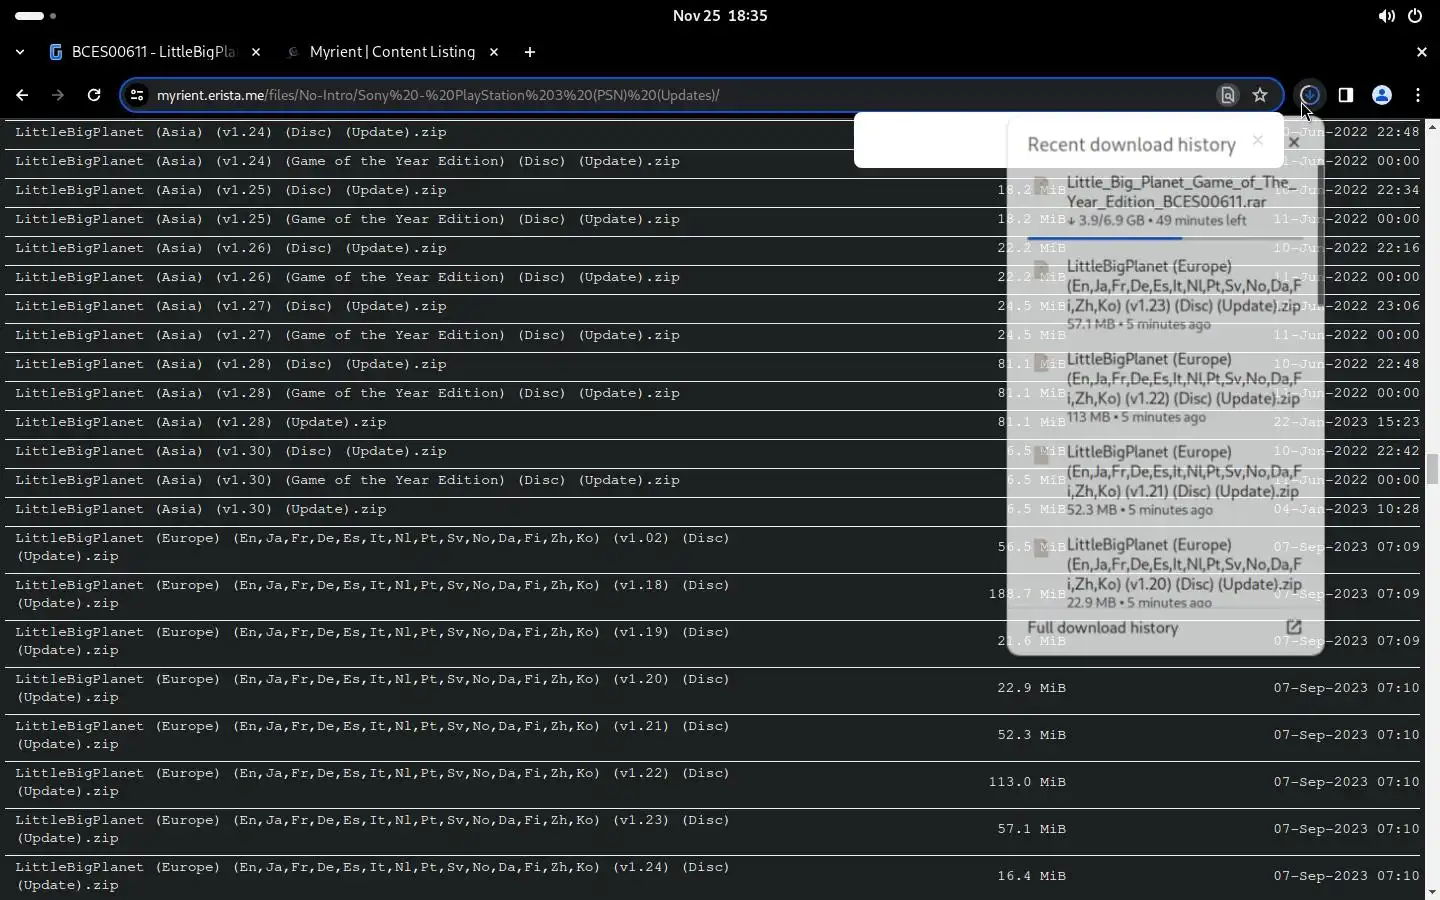Viewport: 1440px width, 900px height.
Task: Open the system volume indicator
Action: click(1386, 16)
